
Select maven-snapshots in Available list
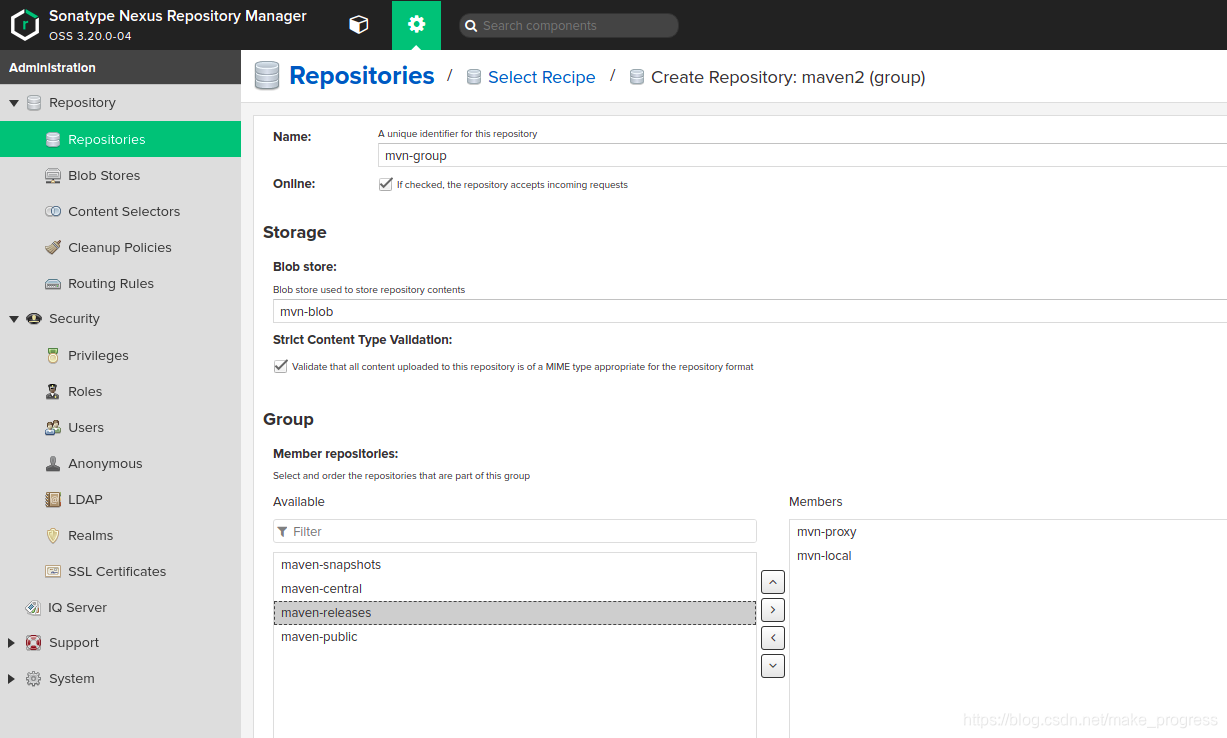515,565
